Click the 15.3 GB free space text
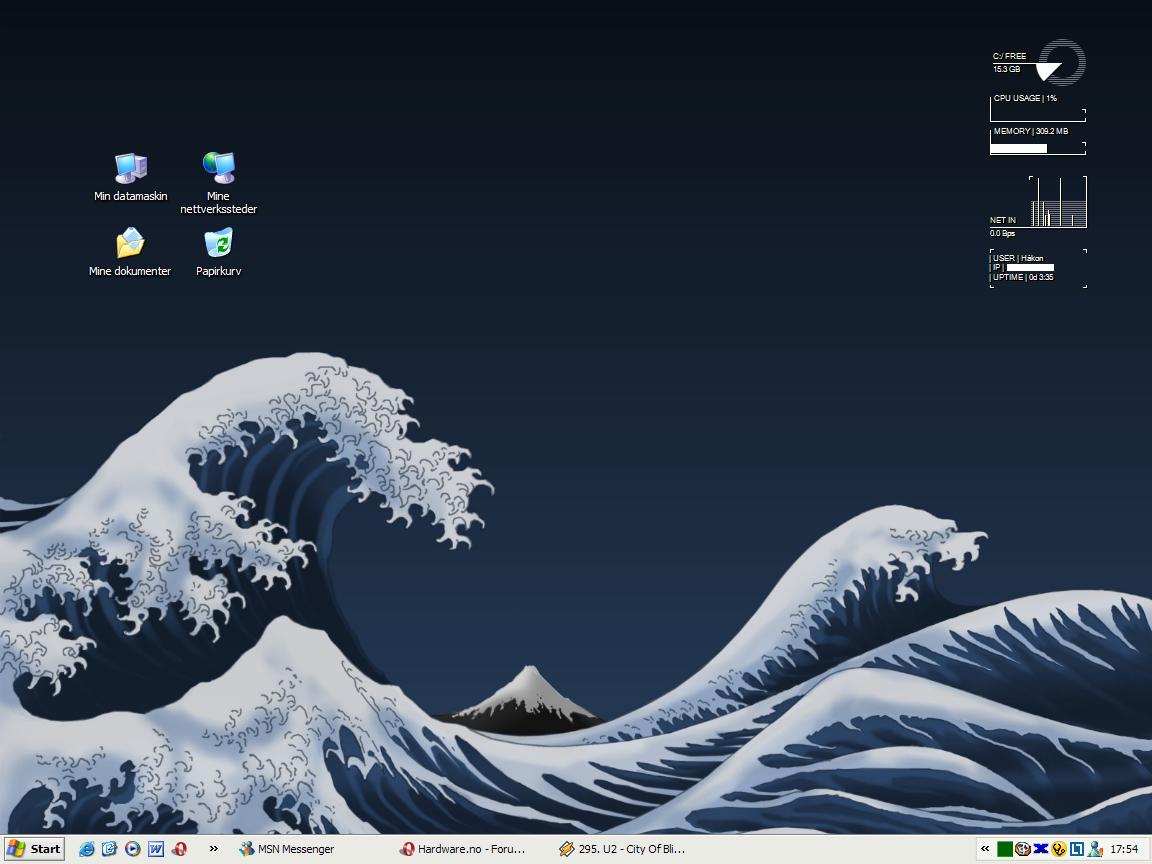1152x864 pixels. 1007,69
